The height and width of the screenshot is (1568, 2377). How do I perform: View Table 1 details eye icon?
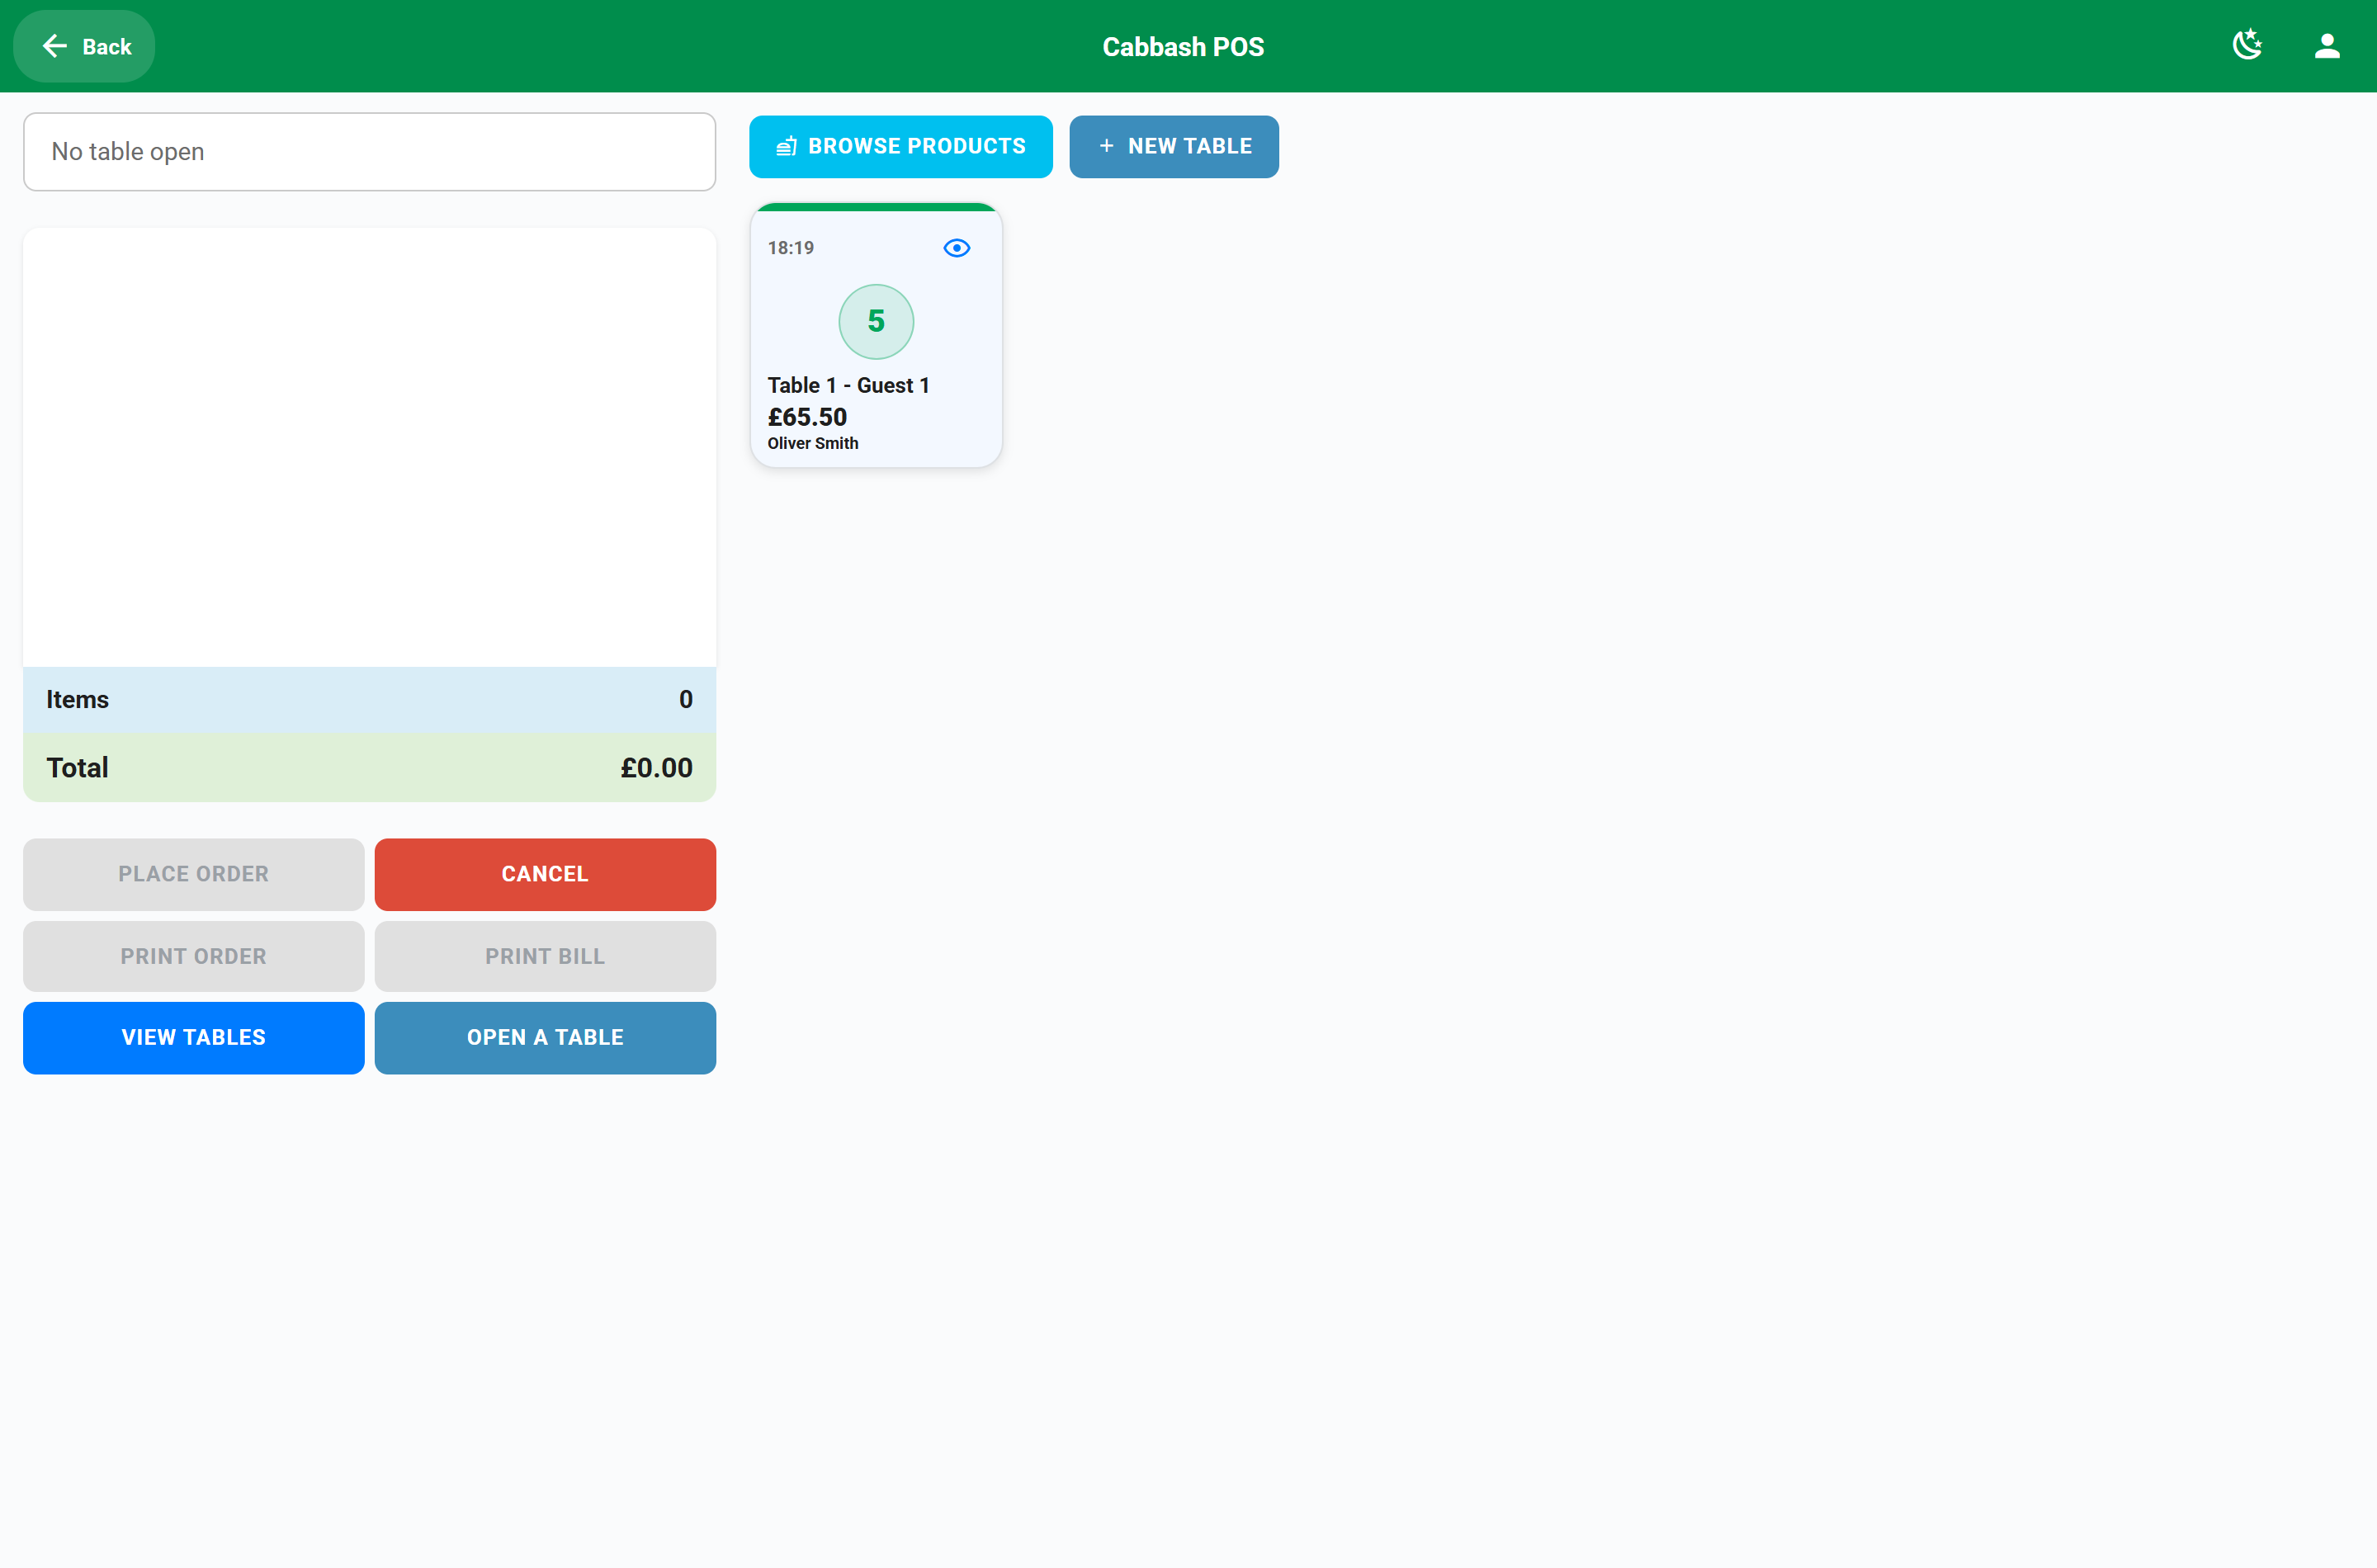point(956,248)
